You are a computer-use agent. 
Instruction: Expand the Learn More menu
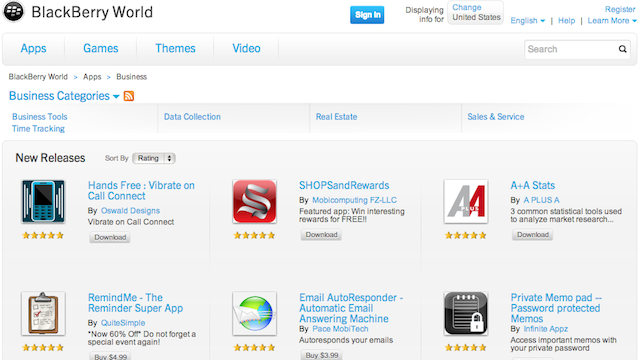(612, 21)
